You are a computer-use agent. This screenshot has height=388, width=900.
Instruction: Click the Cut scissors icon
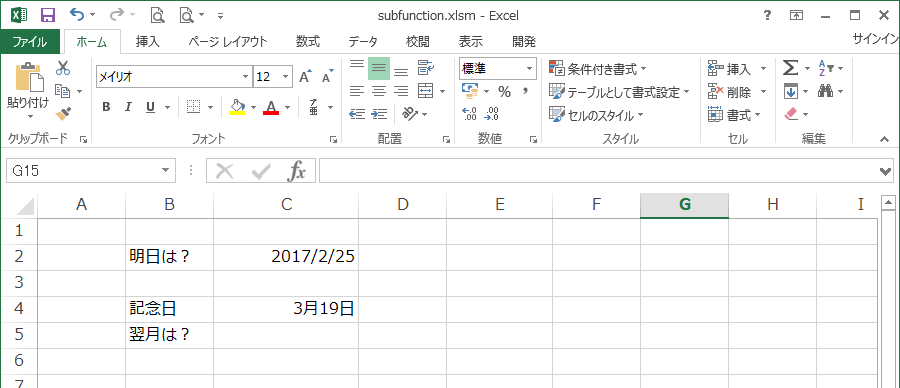63,68
